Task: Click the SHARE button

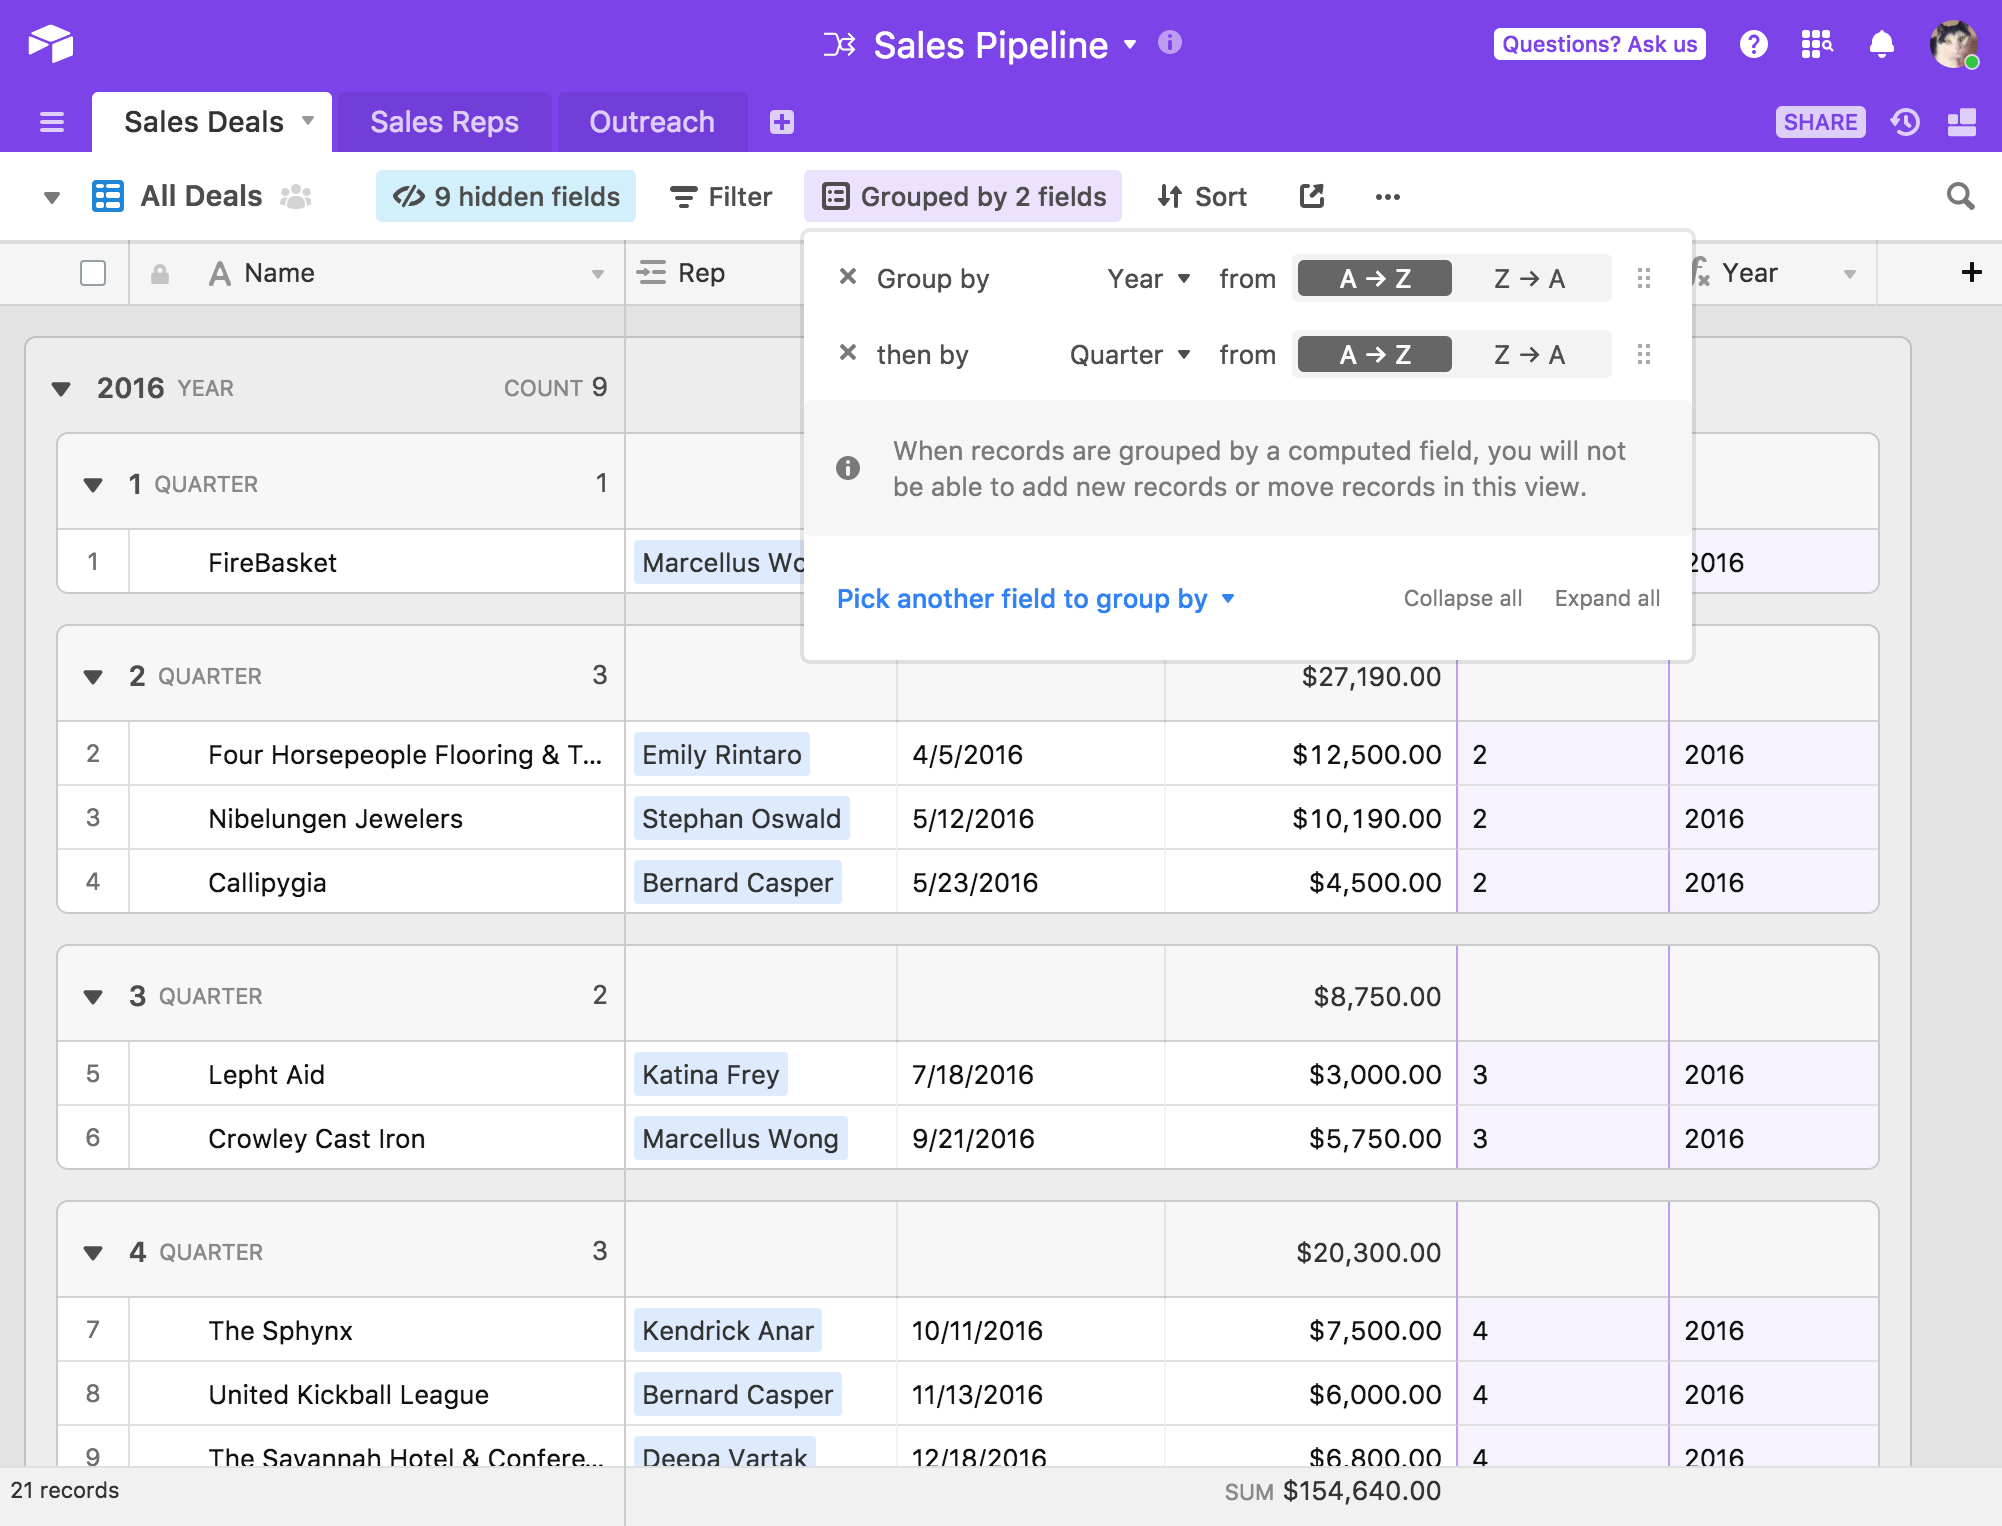Action: 1820,122
